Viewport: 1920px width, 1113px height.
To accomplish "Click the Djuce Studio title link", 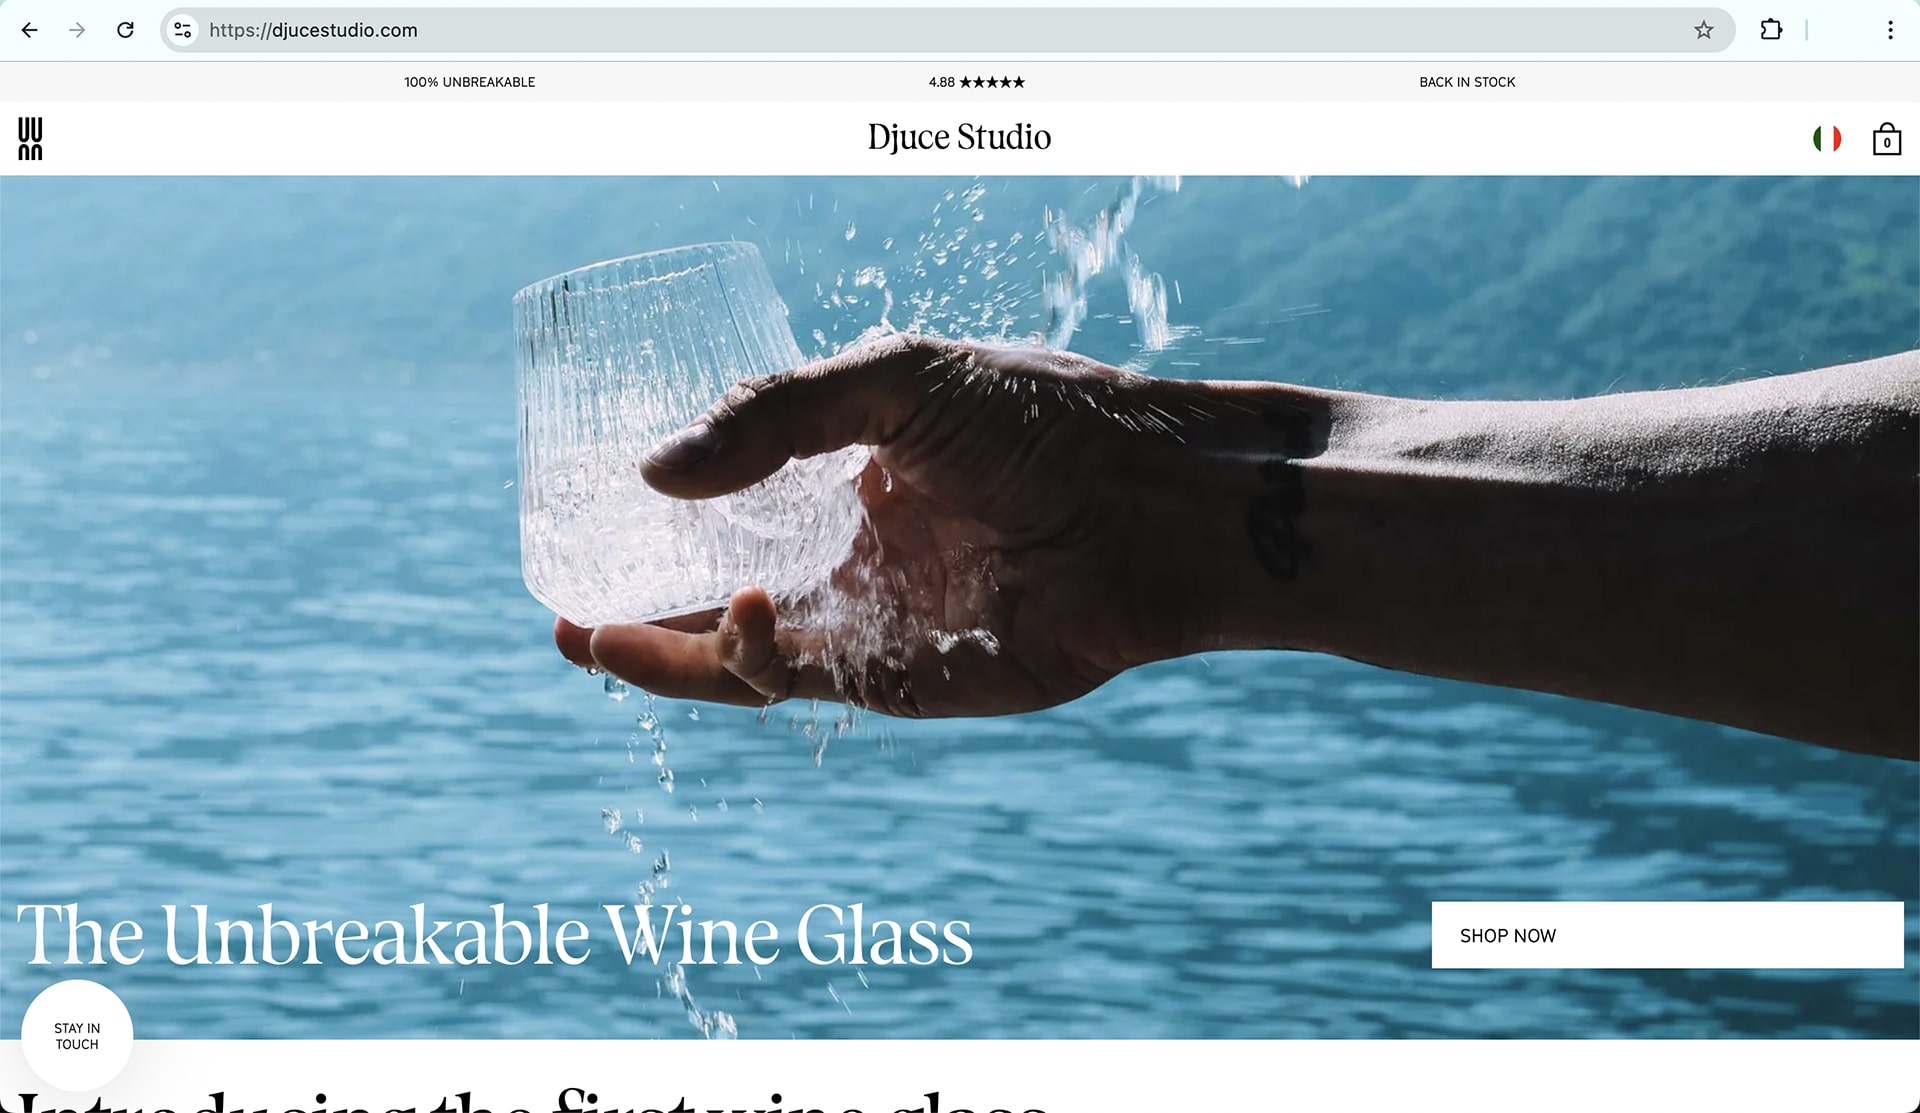I will (x=959, y=137).
